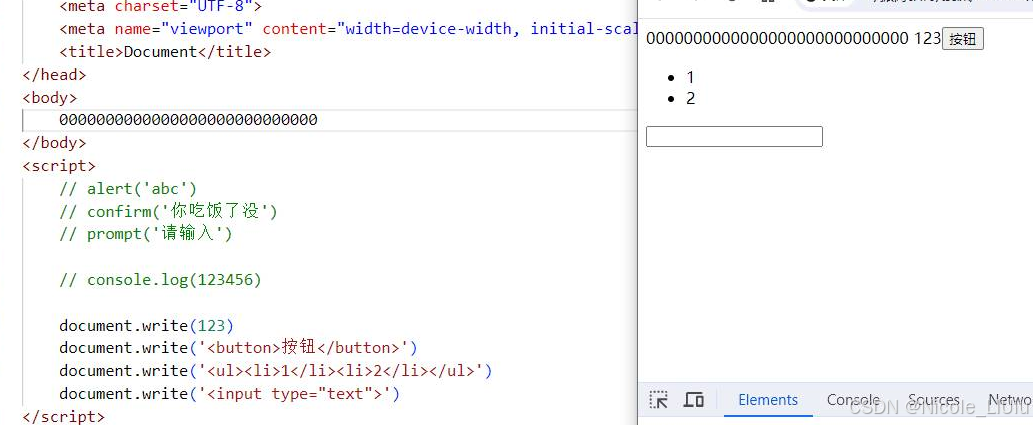Viewport: 1033px width, 425px height.
Task: Place cursor on the zeros line in the editor
Action: 188,120
